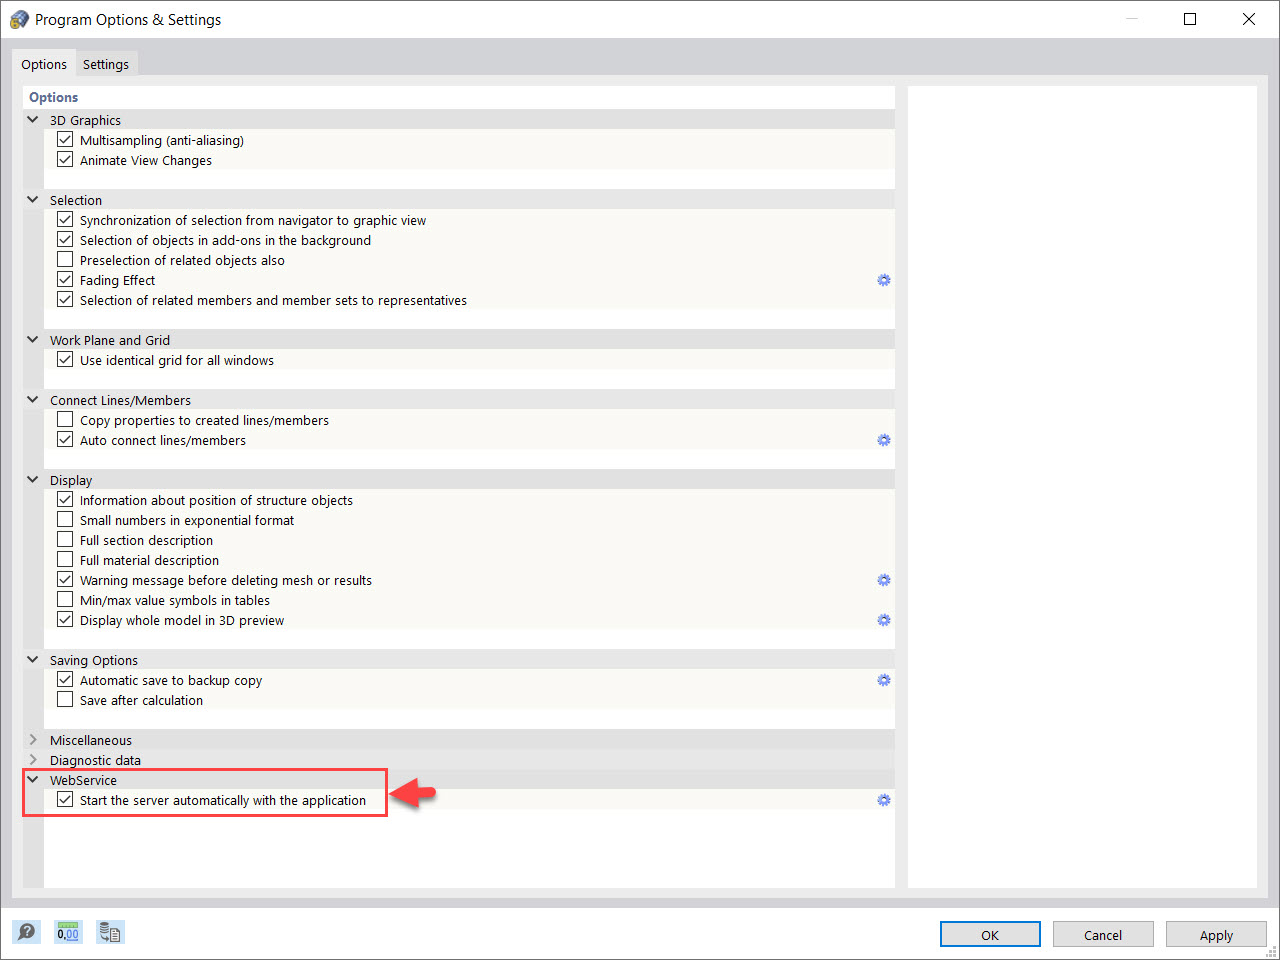Viewport: 1280px width, 960px height.
Task: Click the OK button
Action: point(990,934)
